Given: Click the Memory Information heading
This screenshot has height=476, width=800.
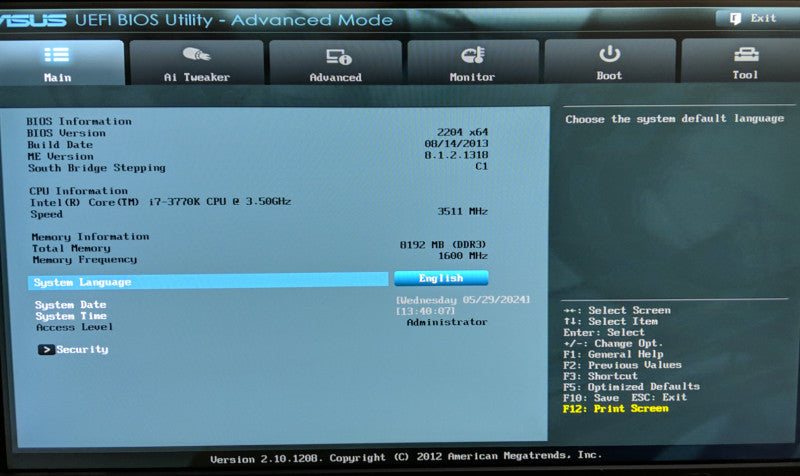Looking at the screenshot, I should 90,237.
